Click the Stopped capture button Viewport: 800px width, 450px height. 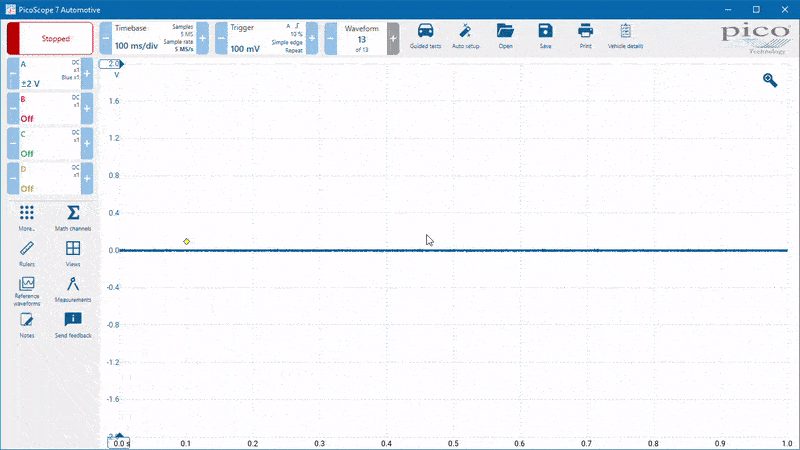click(50, 38)
